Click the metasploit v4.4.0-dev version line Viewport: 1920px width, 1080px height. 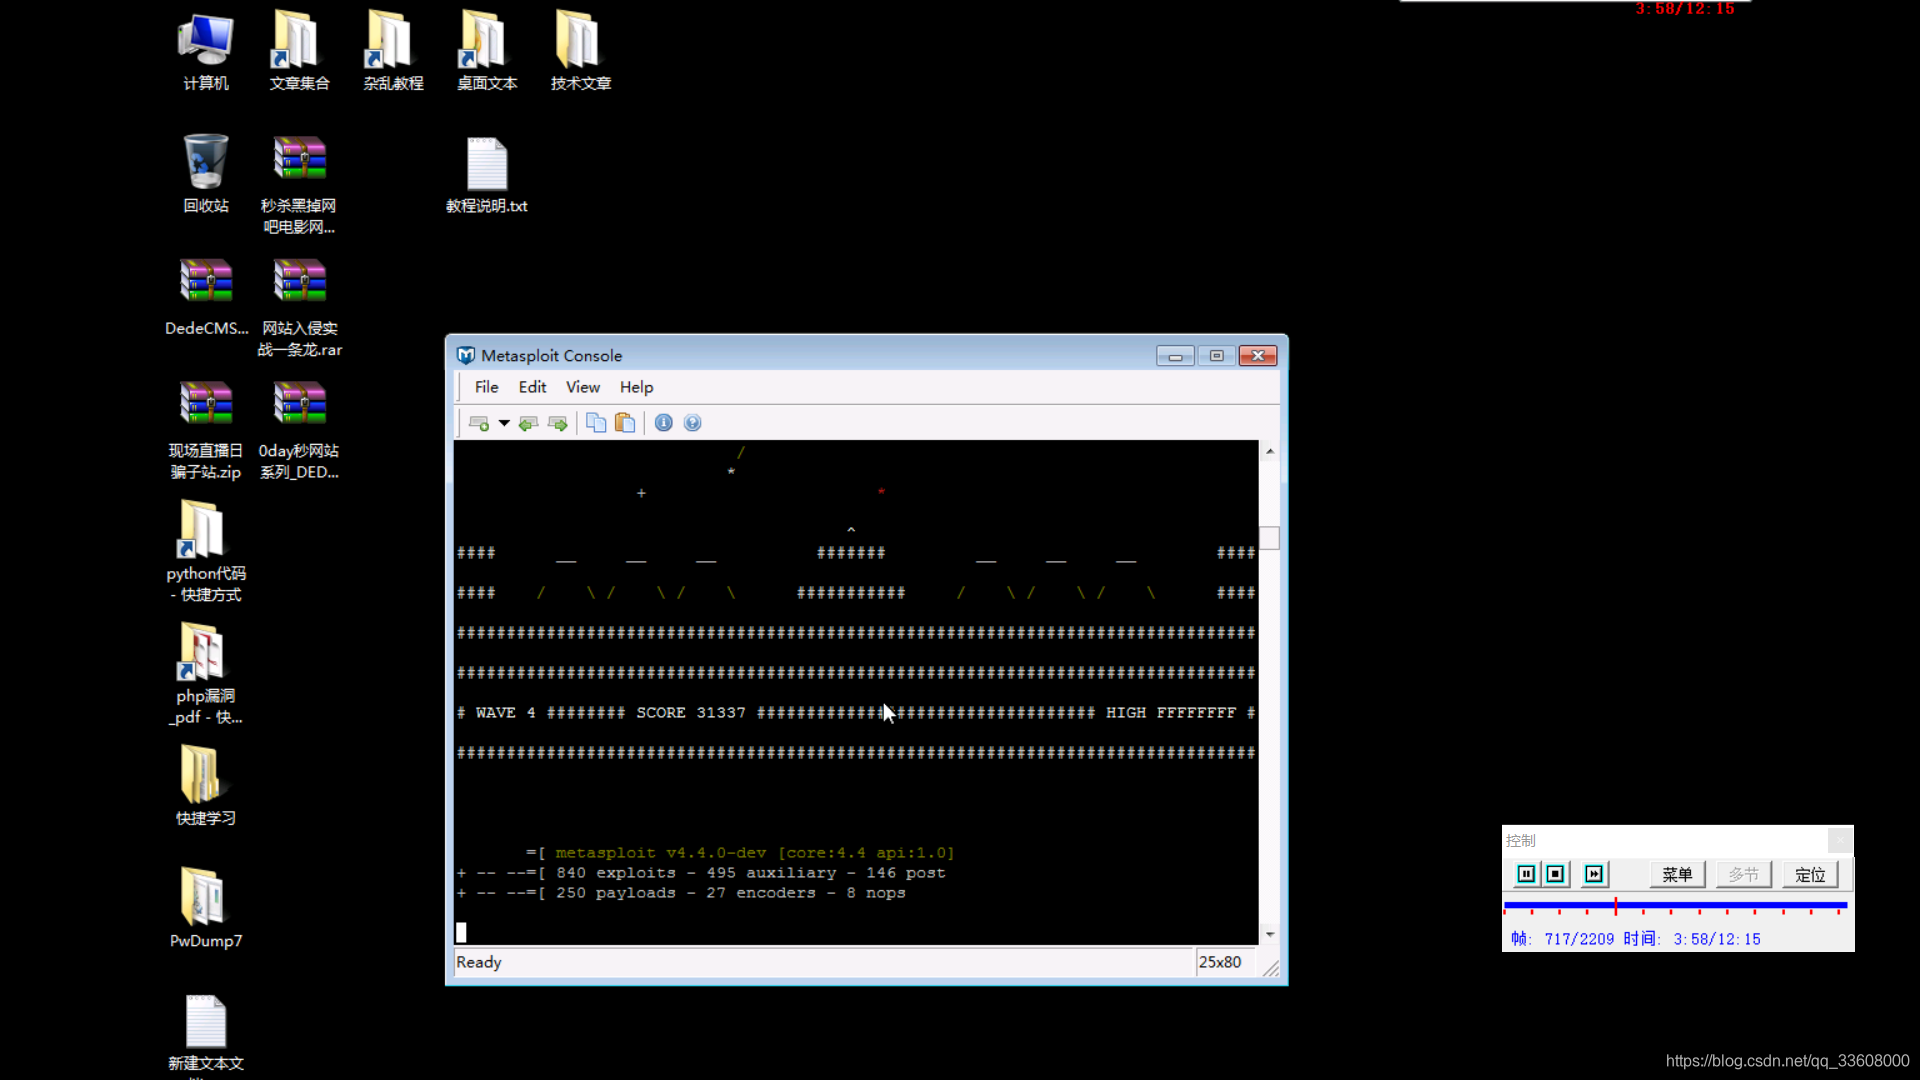click(740, 853)
